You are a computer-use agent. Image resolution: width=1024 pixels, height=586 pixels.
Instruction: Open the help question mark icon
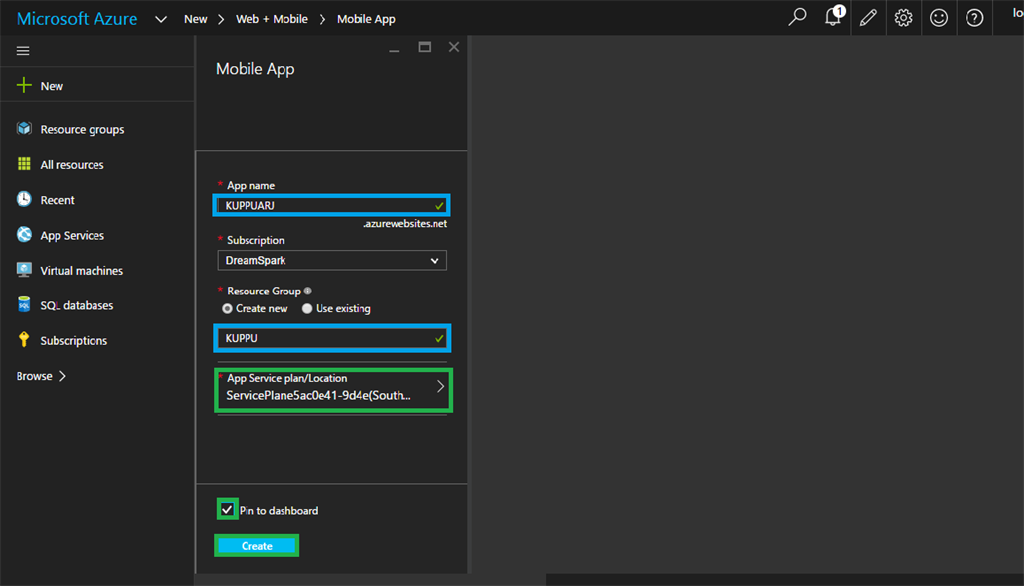pyautogui.click(x=974, y=18)
